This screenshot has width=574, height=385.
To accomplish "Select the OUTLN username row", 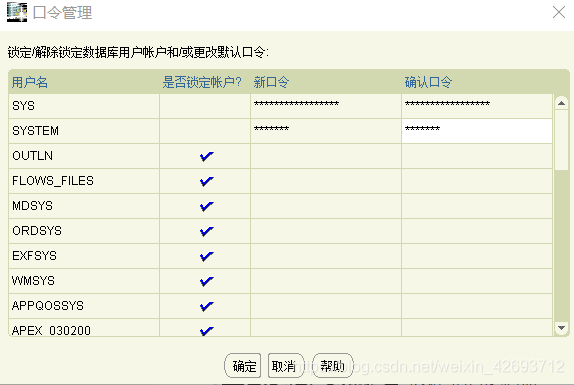I will pyautogui.click(x=84, y=156).
